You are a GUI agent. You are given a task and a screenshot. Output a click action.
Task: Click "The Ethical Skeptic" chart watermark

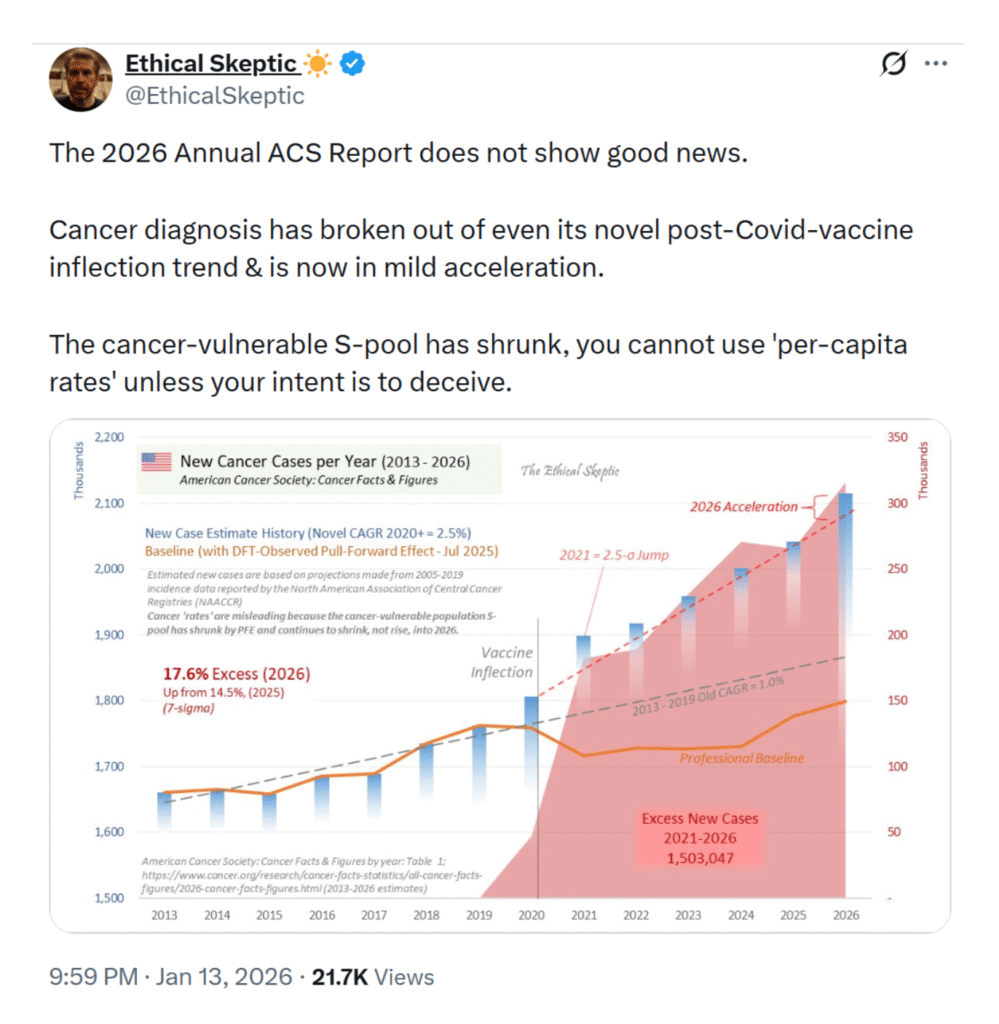(x=569, y=470)
